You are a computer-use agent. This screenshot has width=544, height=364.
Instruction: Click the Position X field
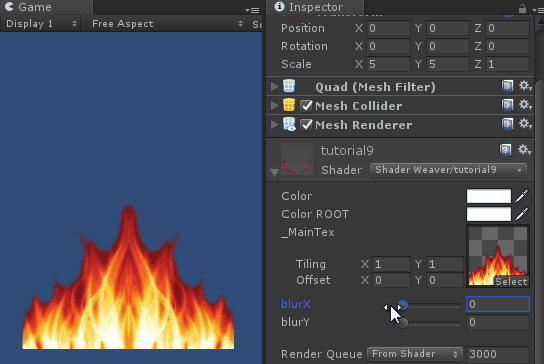click(x=389, y=28)
